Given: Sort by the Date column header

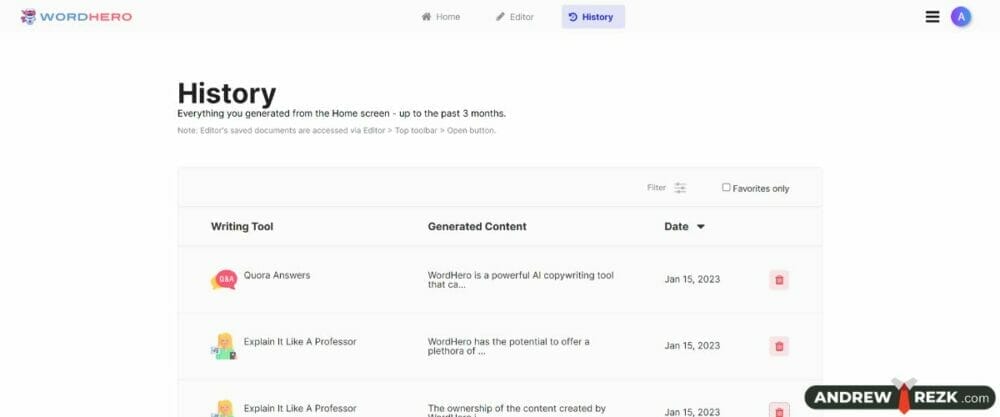Looking at the screenshot, I should pos(676,226).
